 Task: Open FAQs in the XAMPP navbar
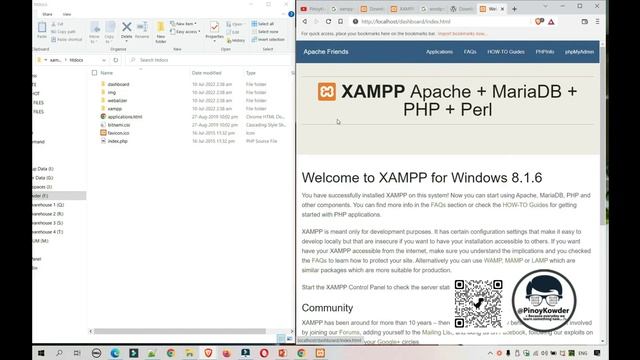click(470, 52)
